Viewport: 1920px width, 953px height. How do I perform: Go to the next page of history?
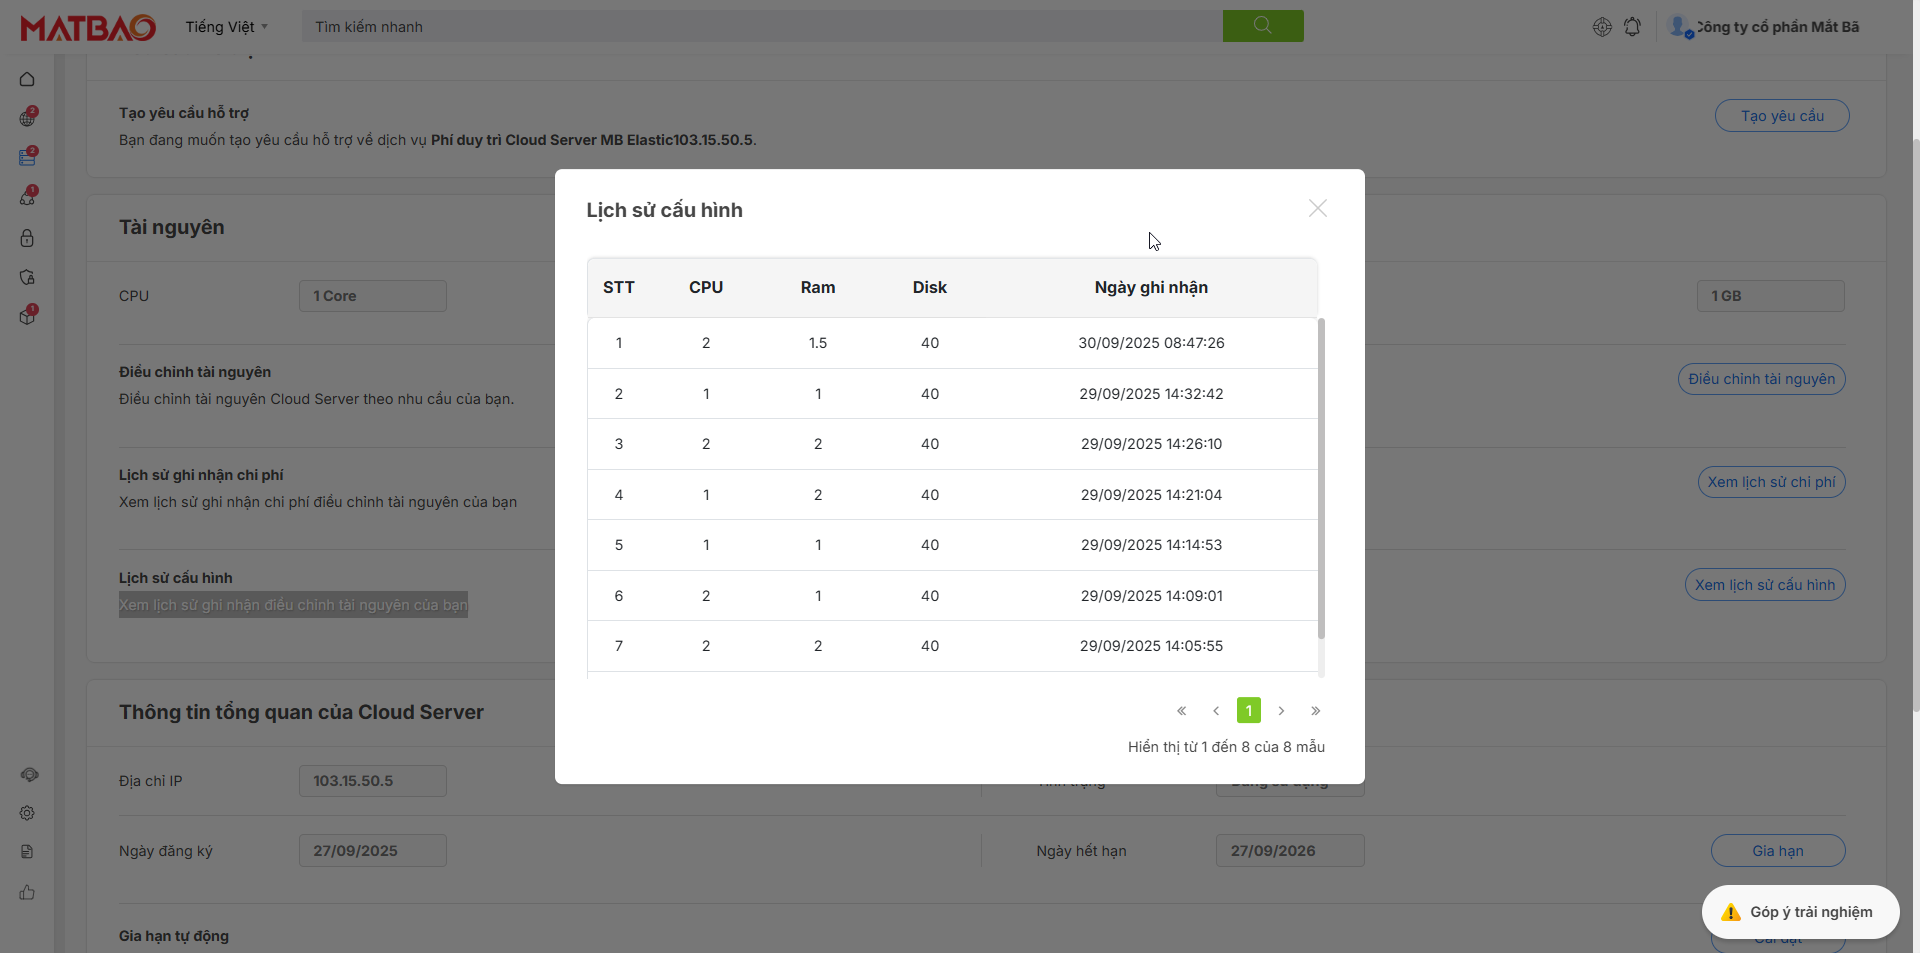1281,711
